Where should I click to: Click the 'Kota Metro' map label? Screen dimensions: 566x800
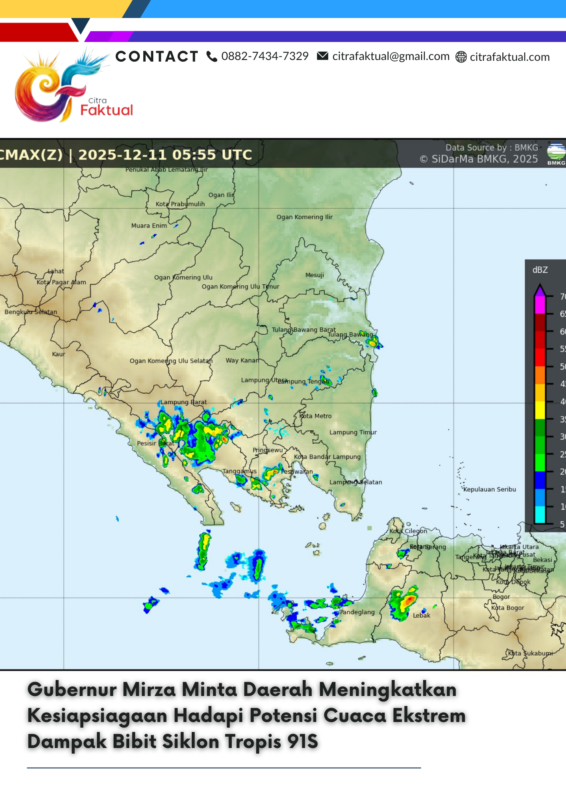[315, 416]
